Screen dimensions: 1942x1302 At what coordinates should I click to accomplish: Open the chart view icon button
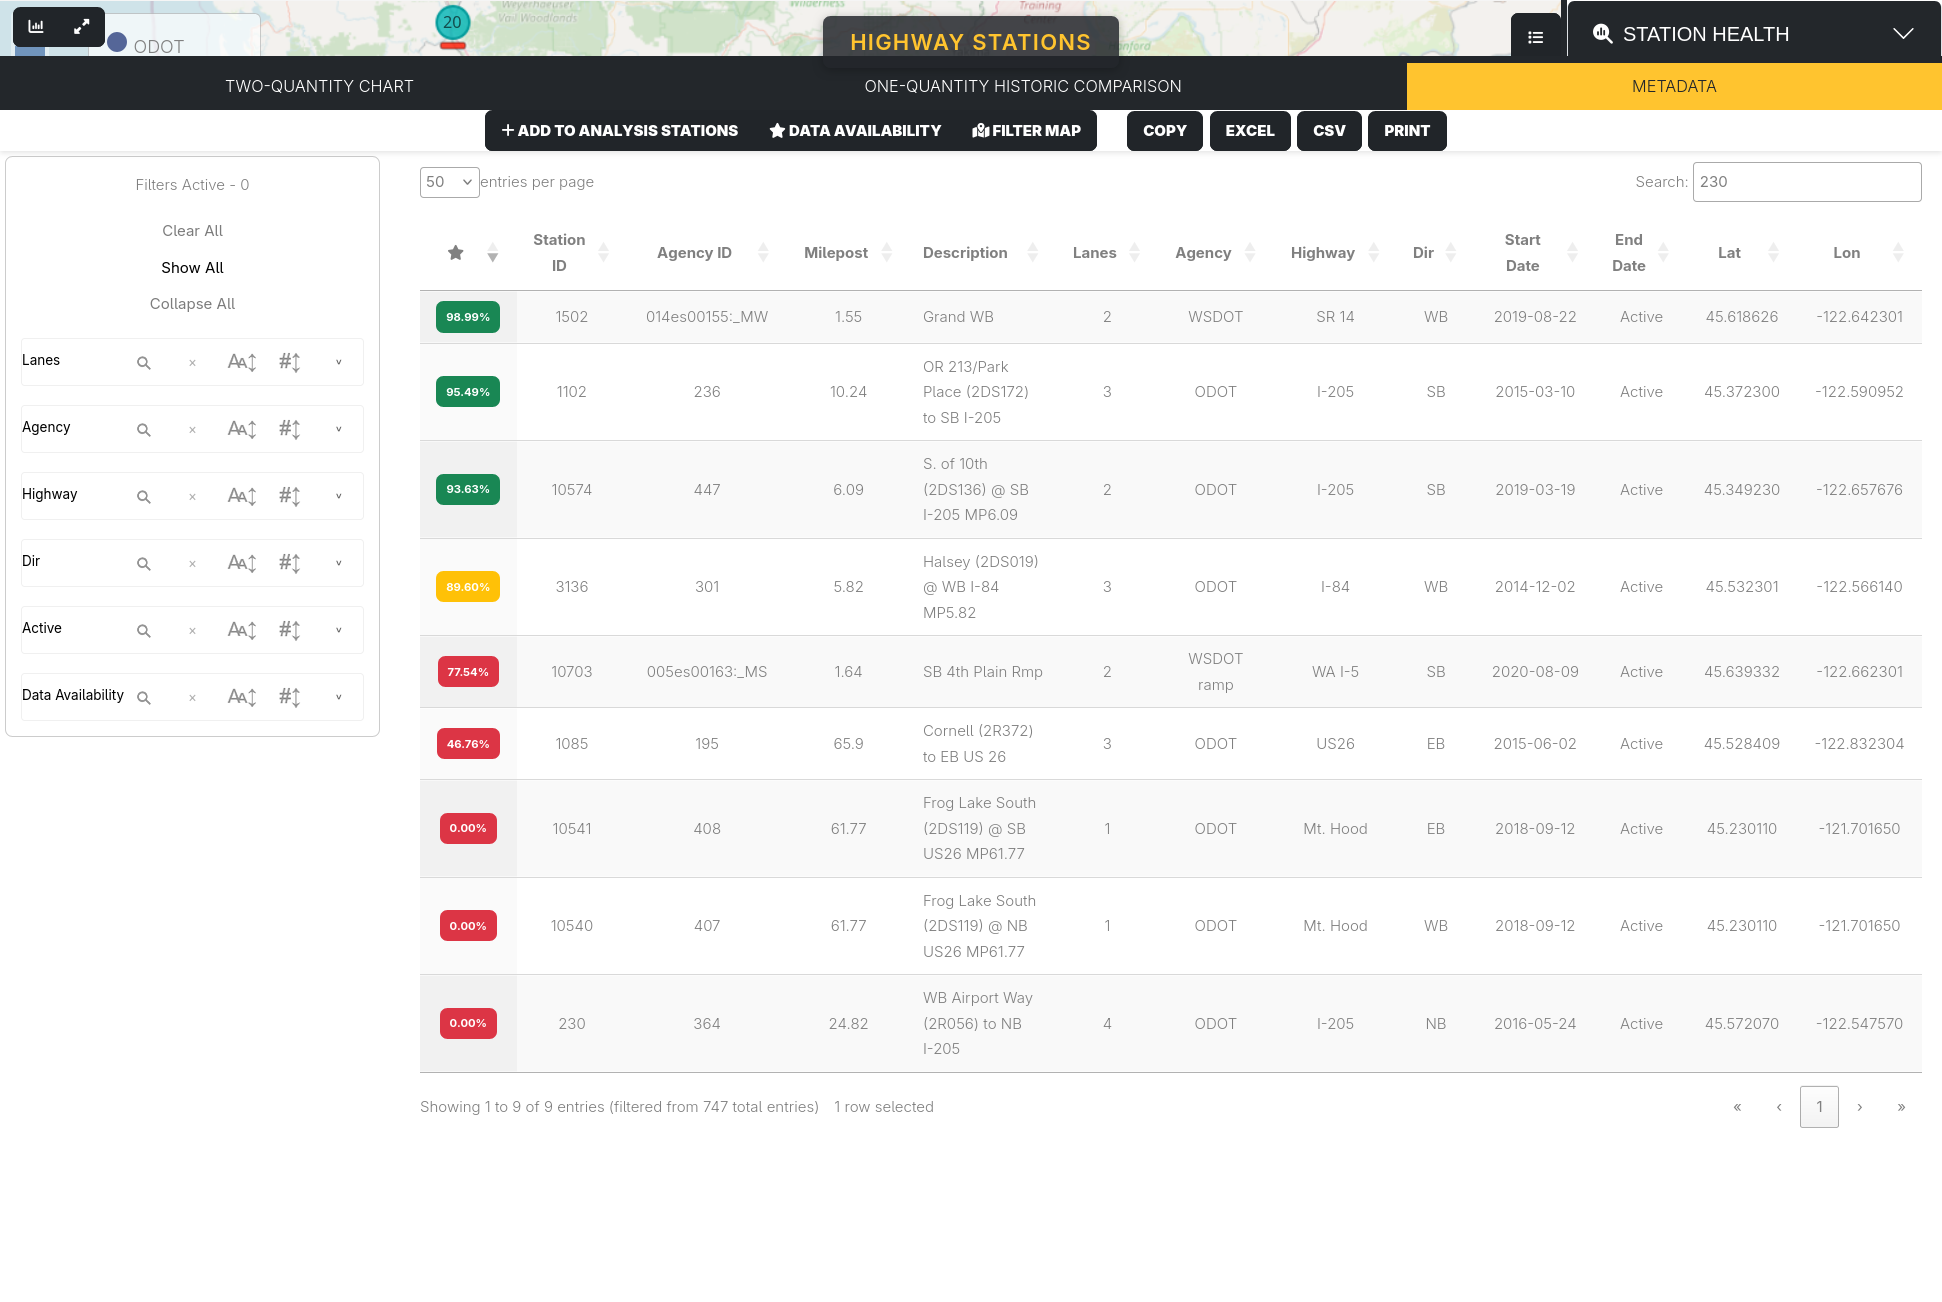pyautogui.click(x=36, y=26)
